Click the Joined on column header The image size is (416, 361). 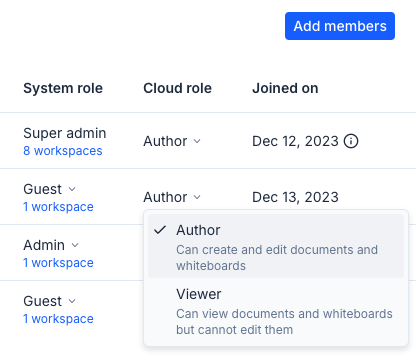click(285, 88)
